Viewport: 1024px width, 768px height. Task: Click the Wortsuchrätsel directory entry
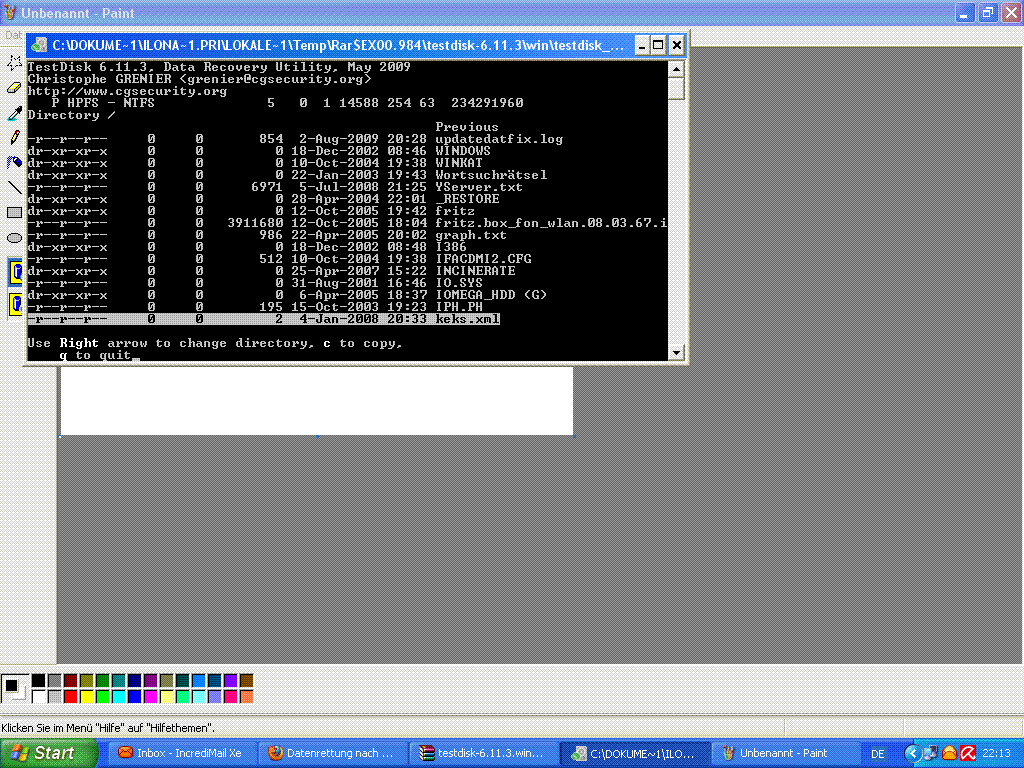(x=491, y=175)
